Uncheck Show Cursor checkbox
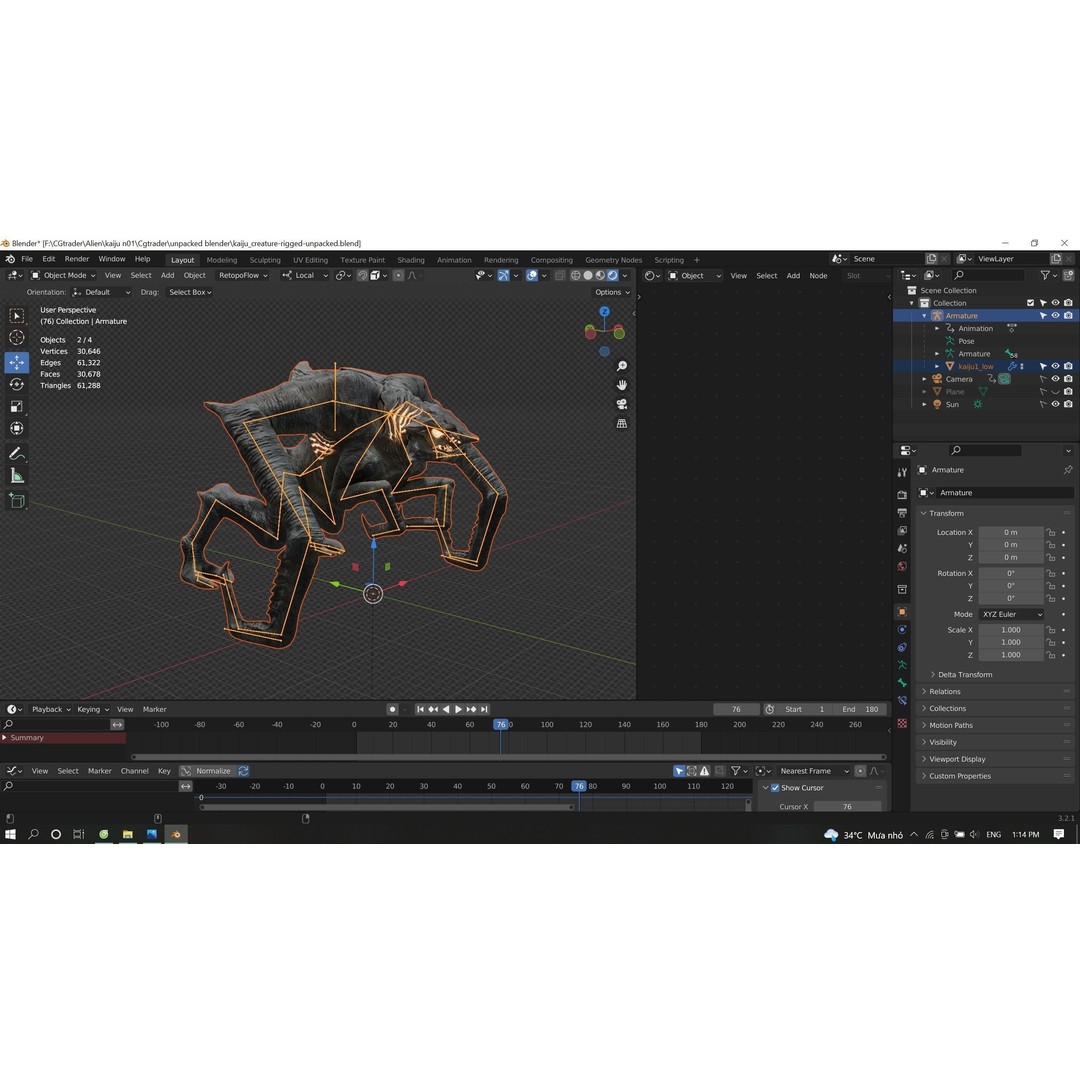 (775, 788)
